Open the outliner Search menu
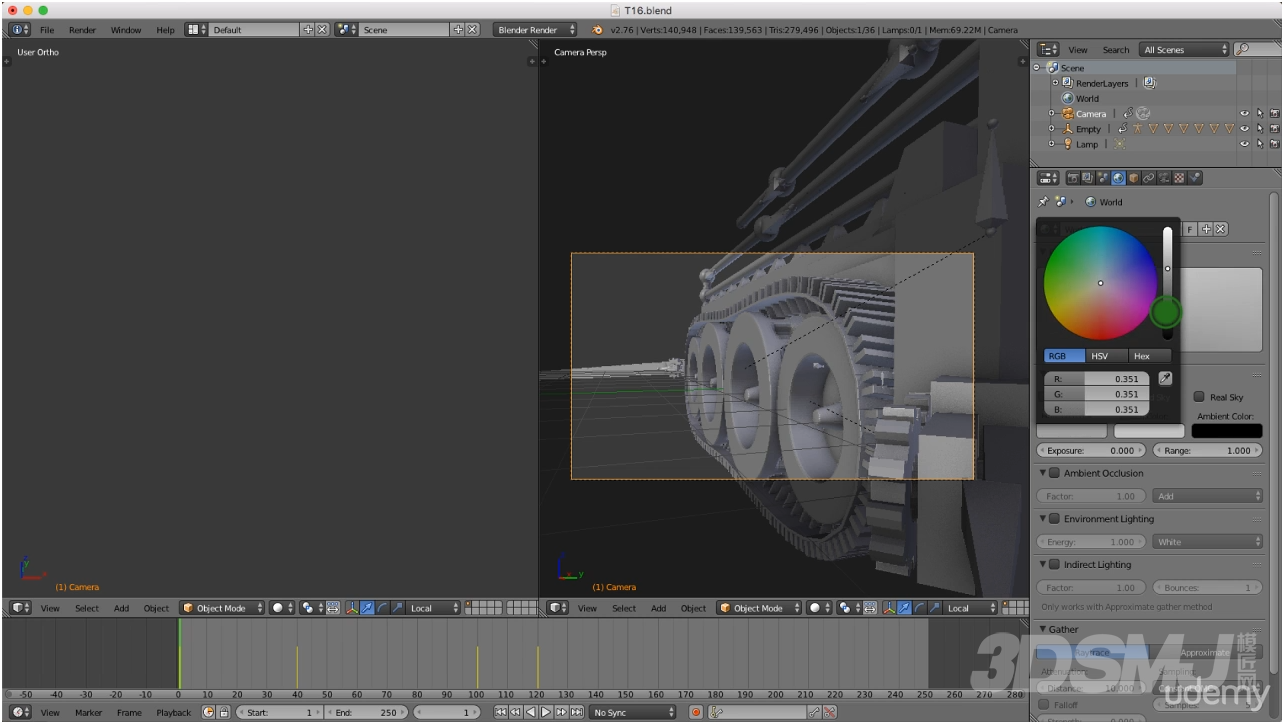The image size is (1284, 724). coord(1116,49)
